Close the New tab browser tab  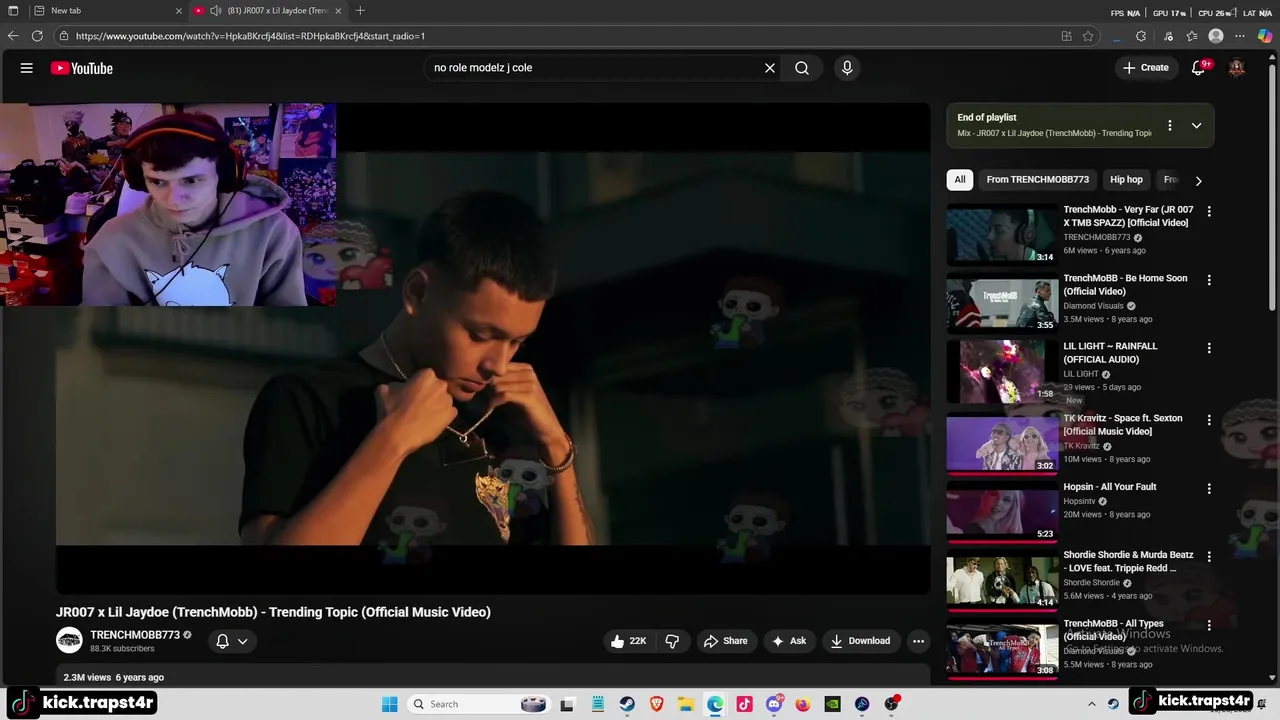pos(179,11)
